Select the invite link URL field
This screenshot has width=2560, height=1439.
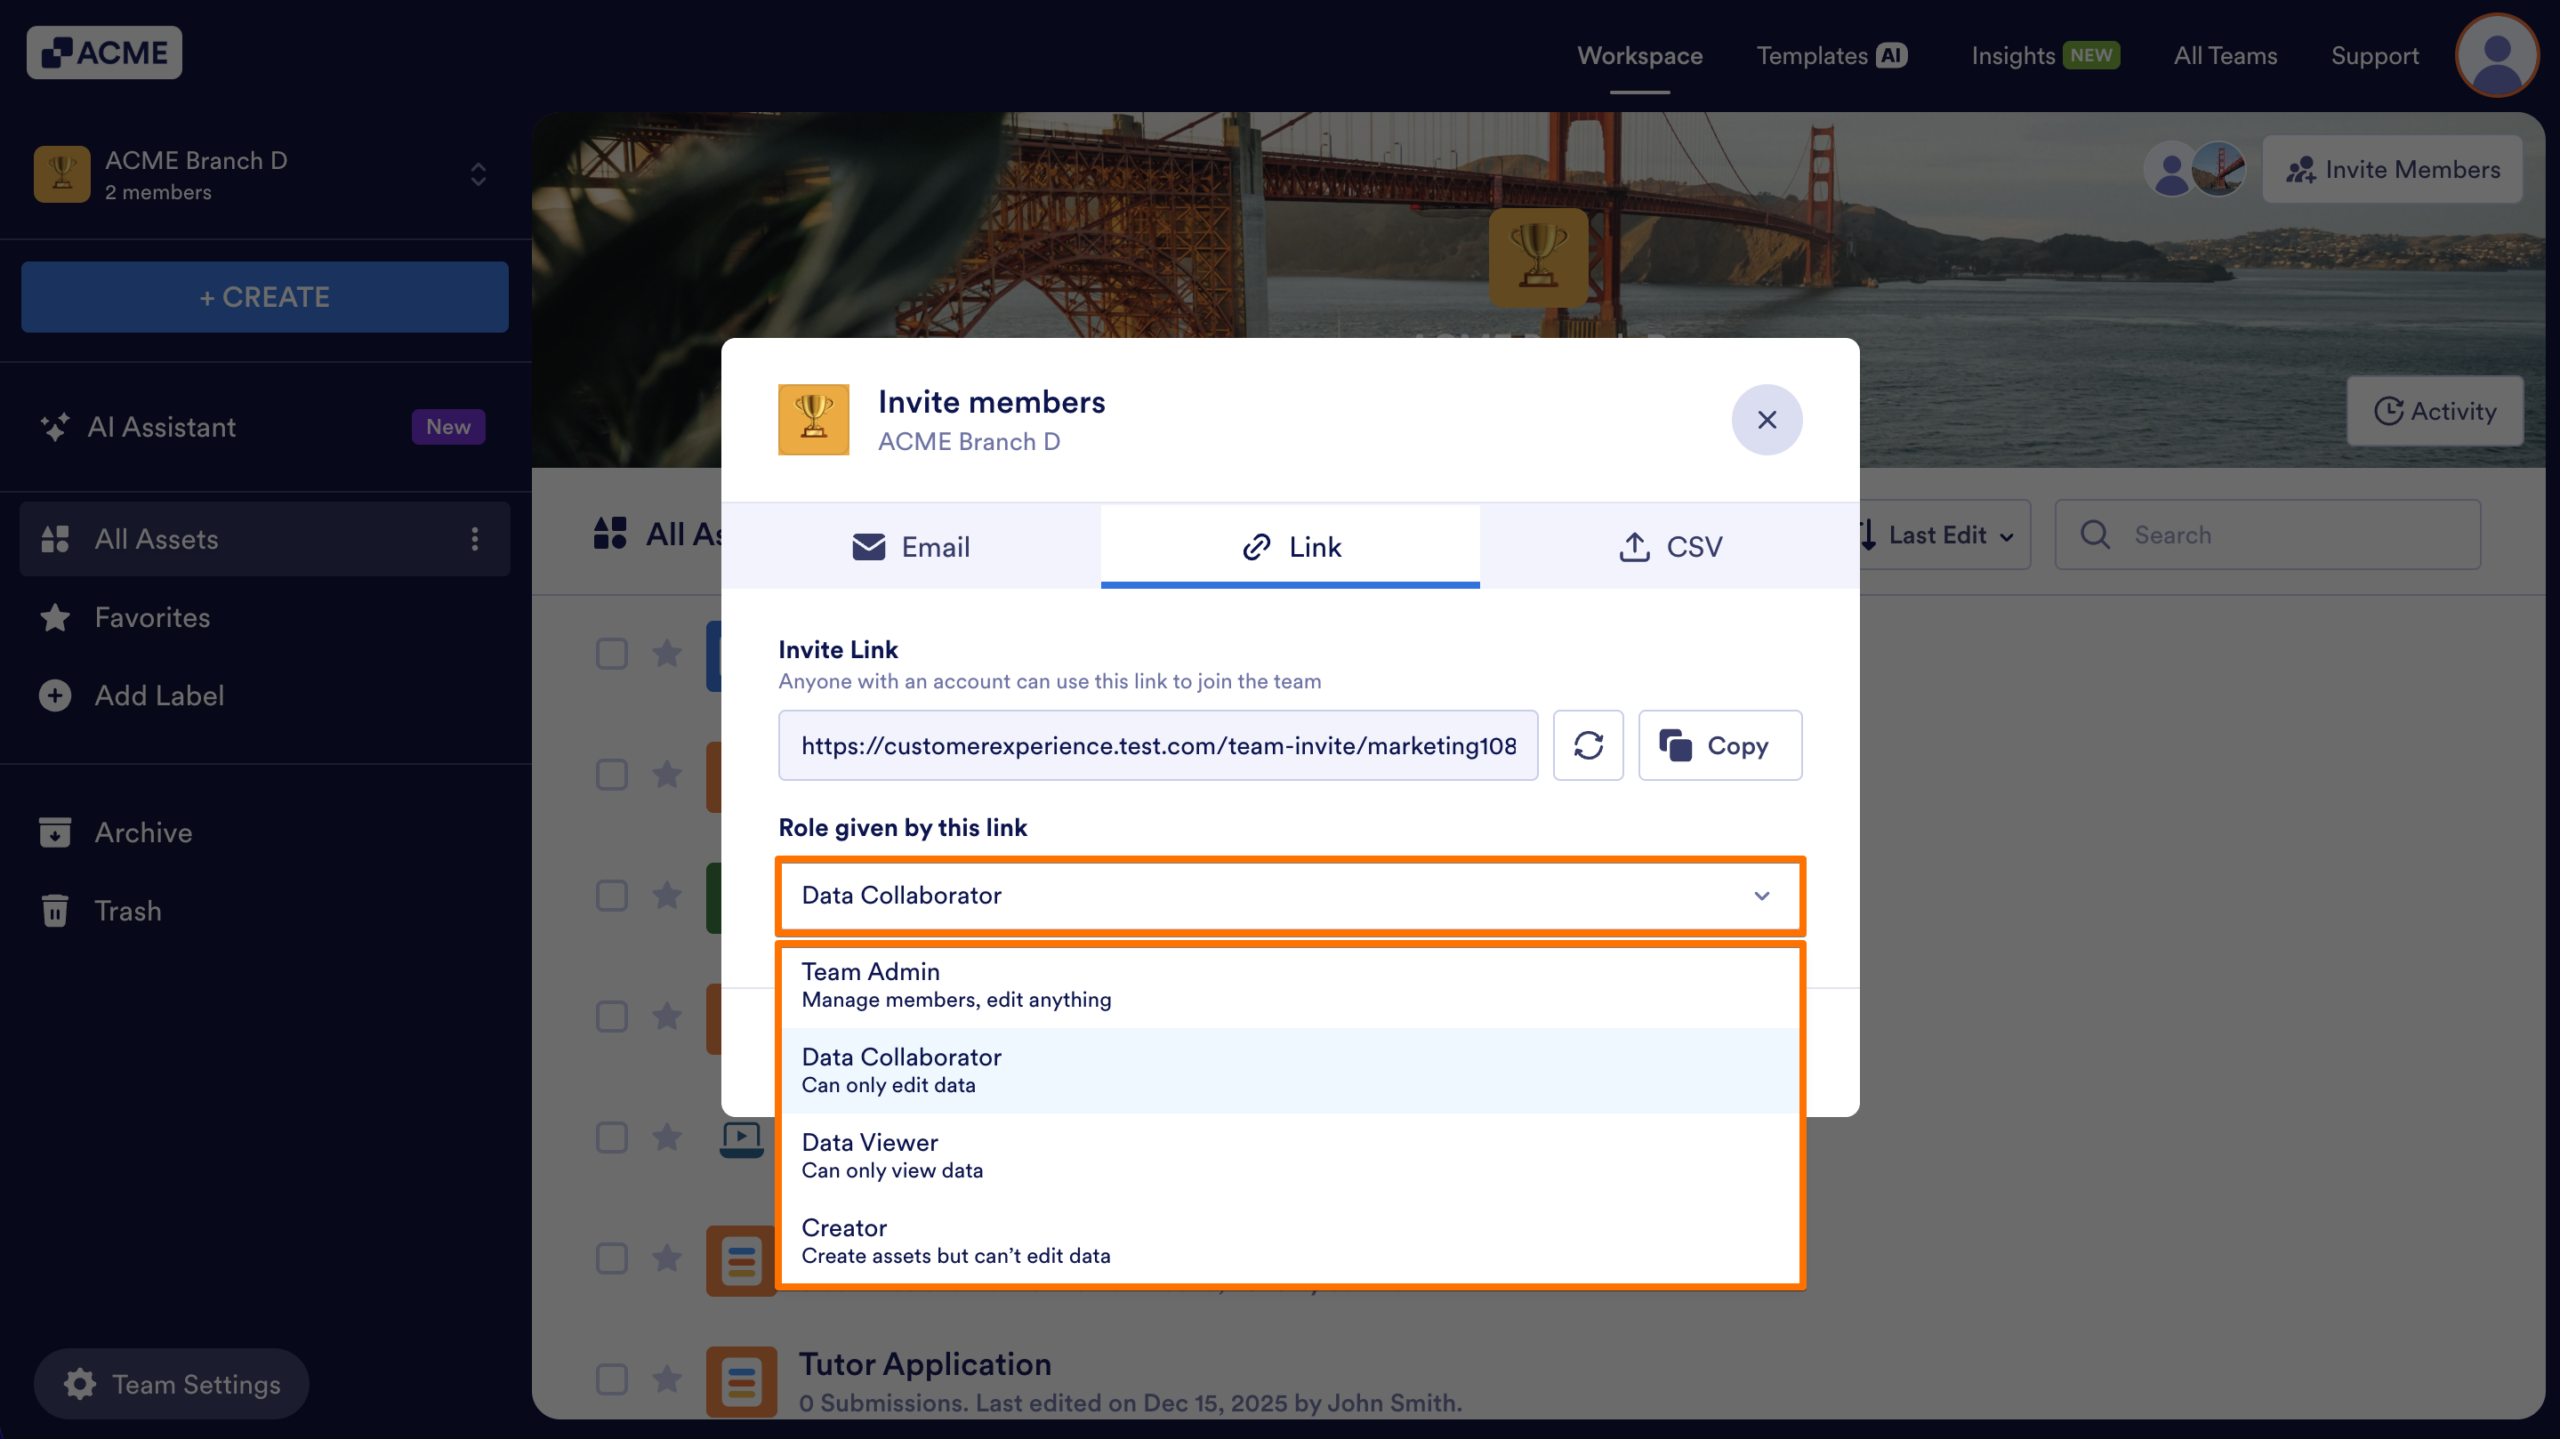point(1158,745)
